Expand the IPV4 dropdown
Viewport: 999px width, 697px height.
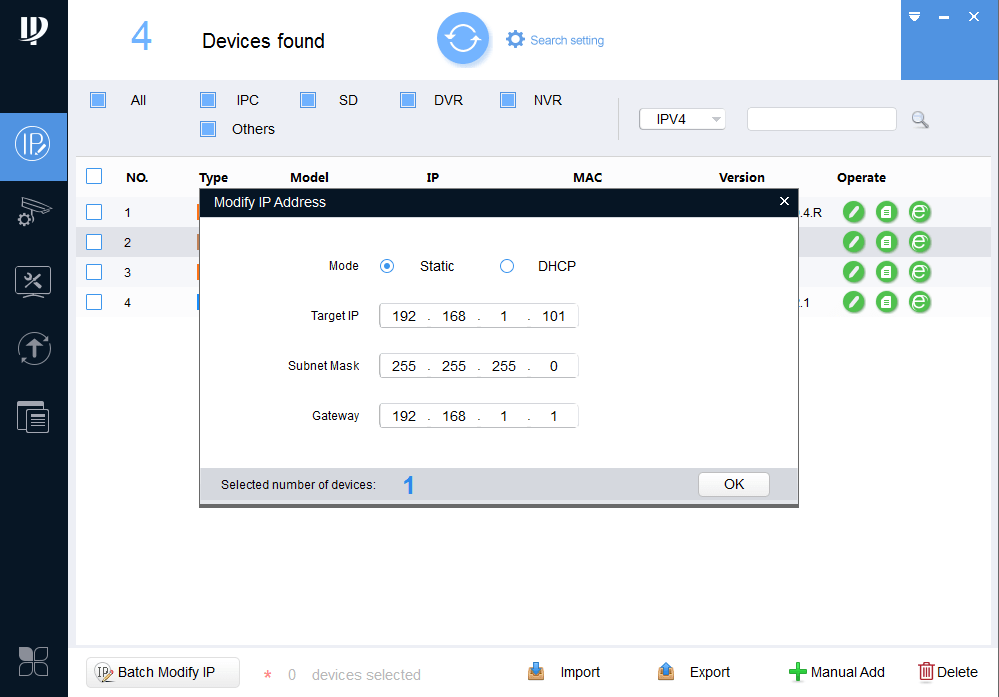coord(682,119)
